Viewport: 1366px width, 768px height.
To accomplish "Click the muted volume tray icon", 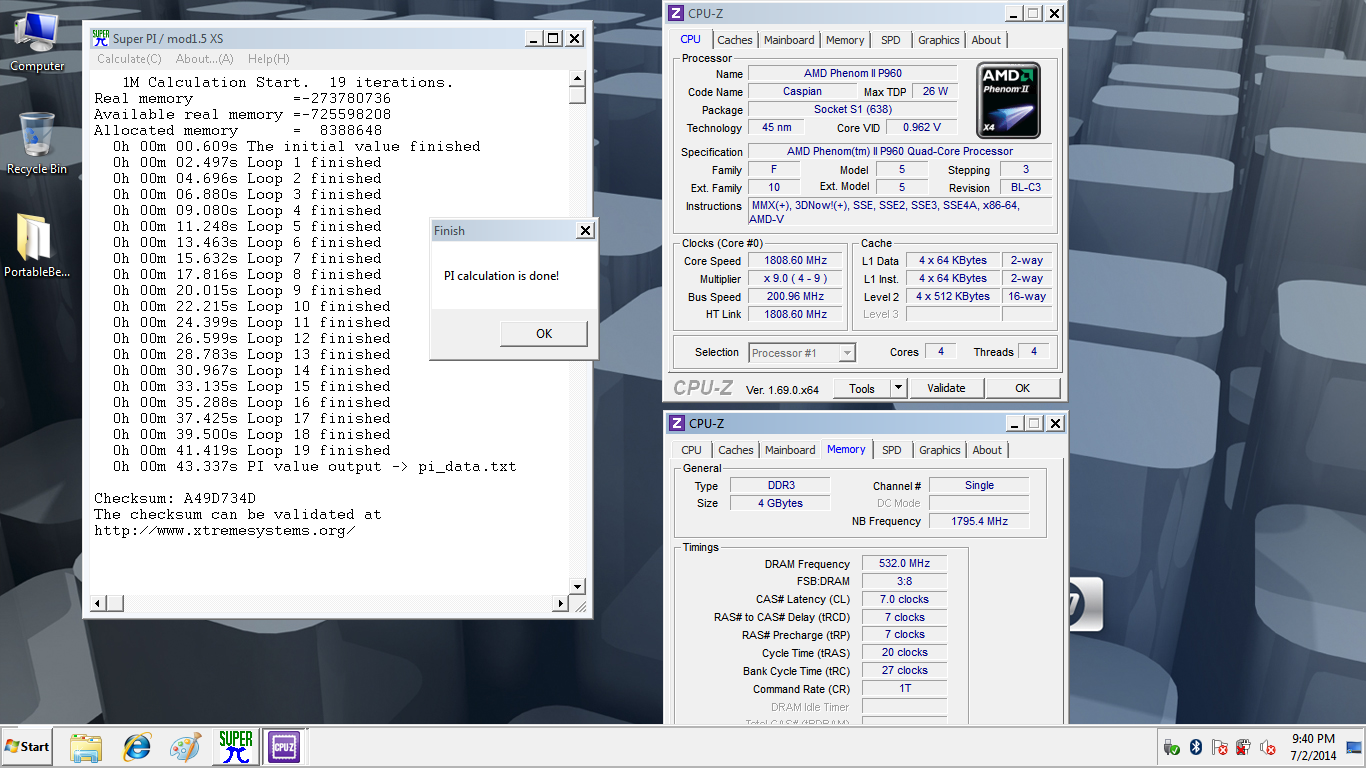I will [x=1268, y=747].
